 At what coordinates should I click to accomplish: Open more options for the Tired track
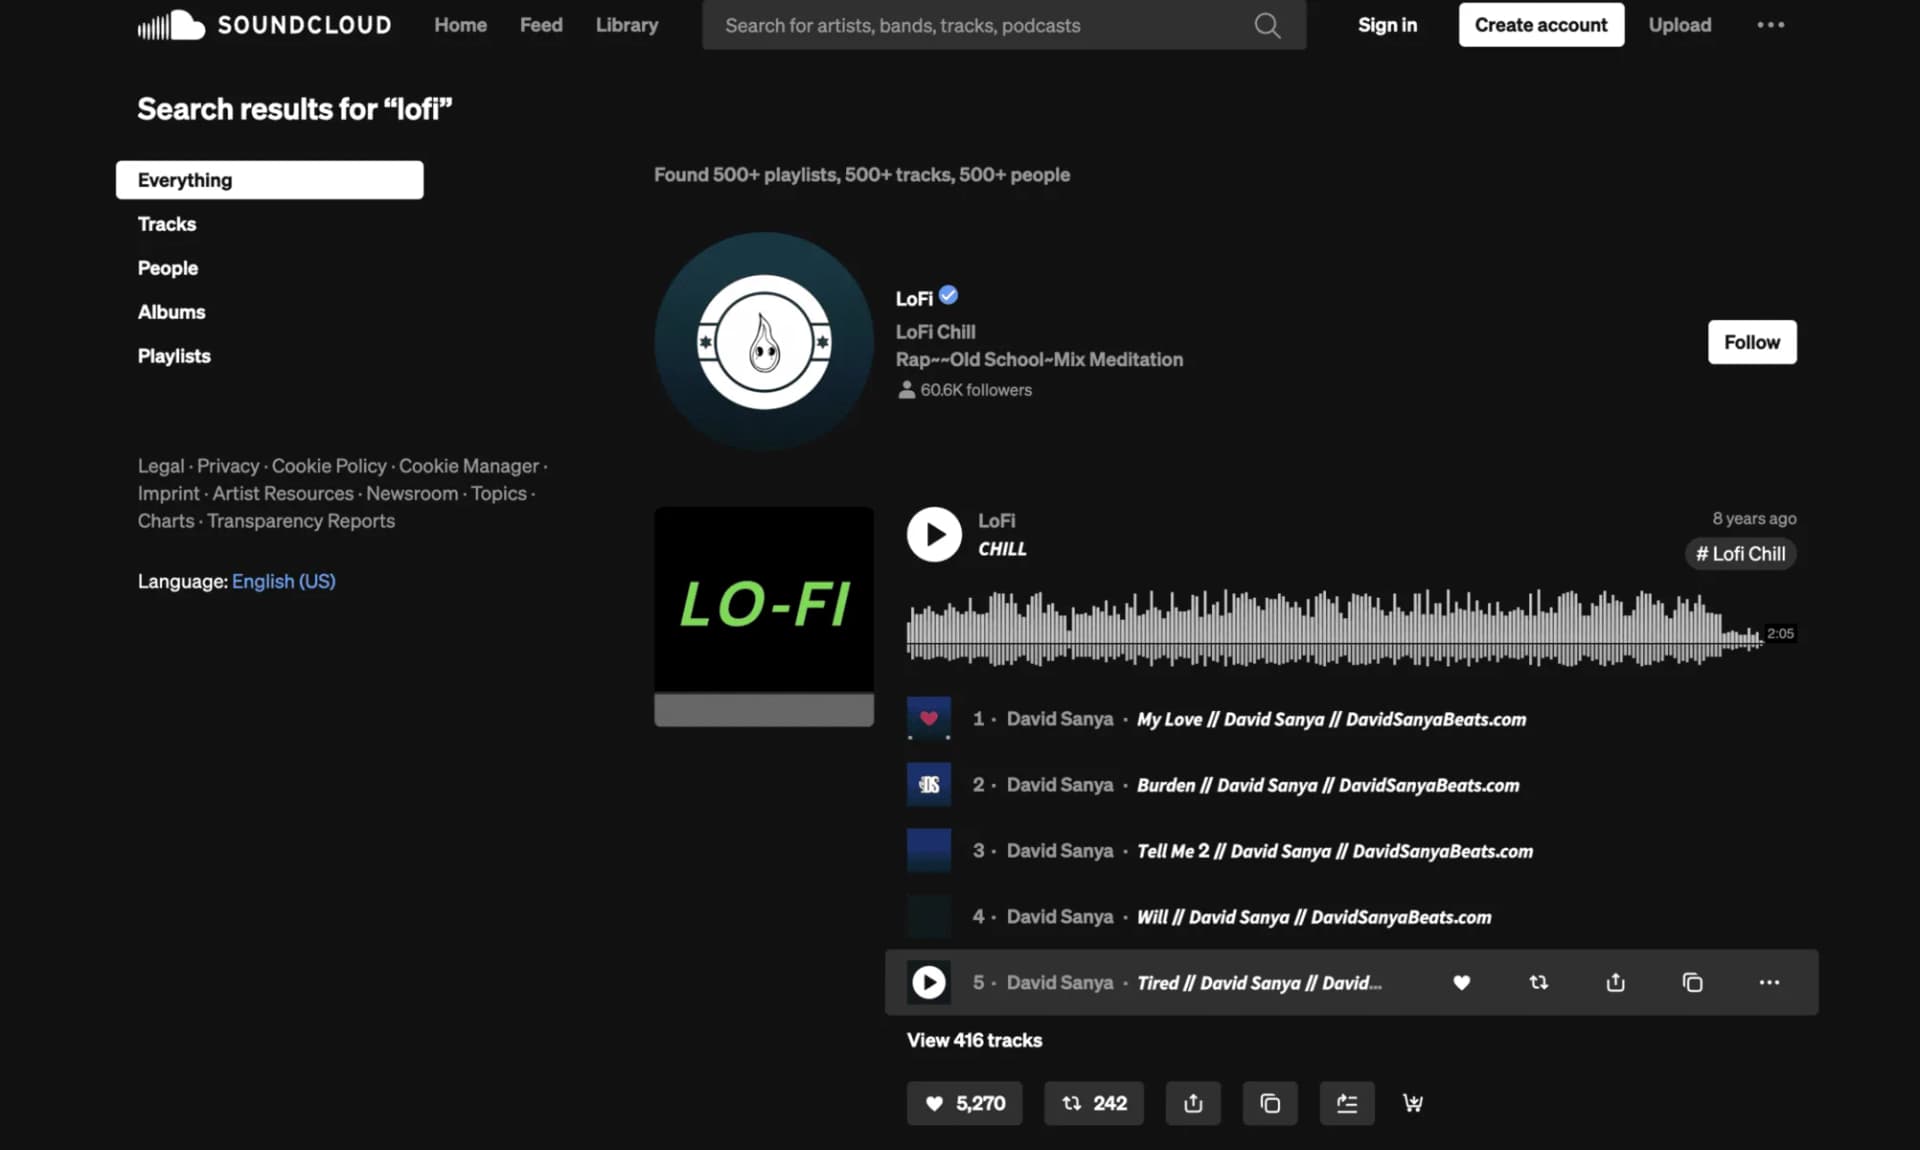click(x=1769, y=982)
